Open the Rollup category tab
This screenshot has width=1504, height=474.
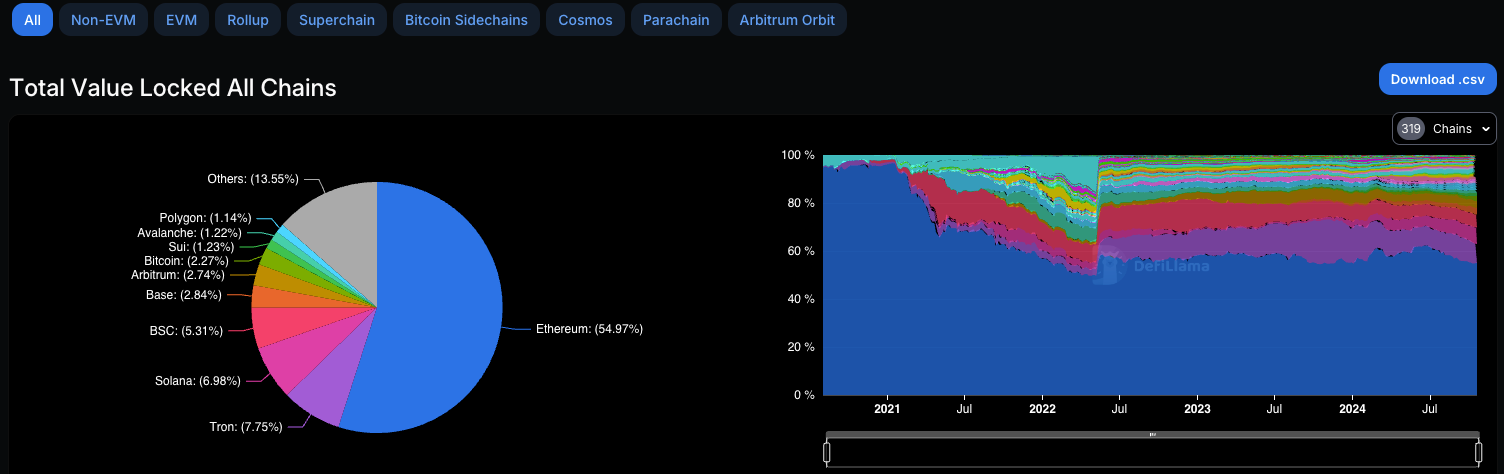coord(248,20)
